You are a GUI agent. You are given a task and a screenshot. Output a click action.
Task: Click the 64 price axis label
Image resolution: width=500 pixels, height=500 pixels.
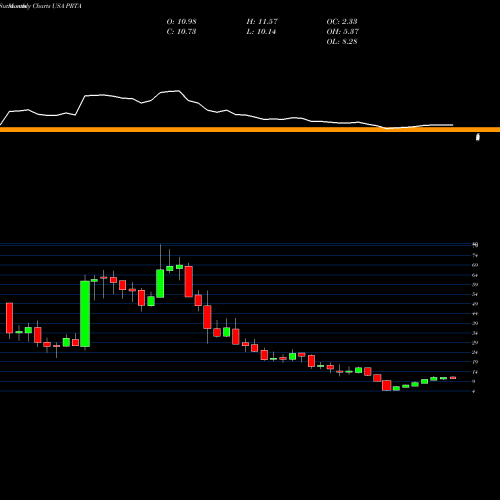475,275
